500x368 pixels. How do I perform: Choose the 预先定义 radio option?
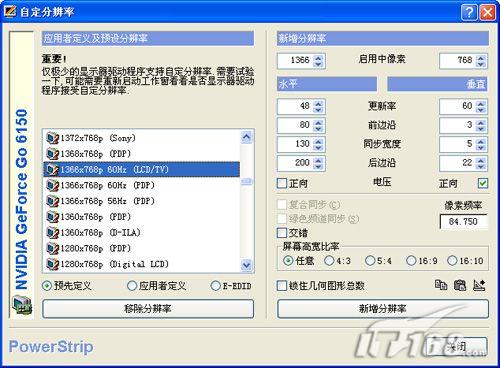tap(47, 286)
